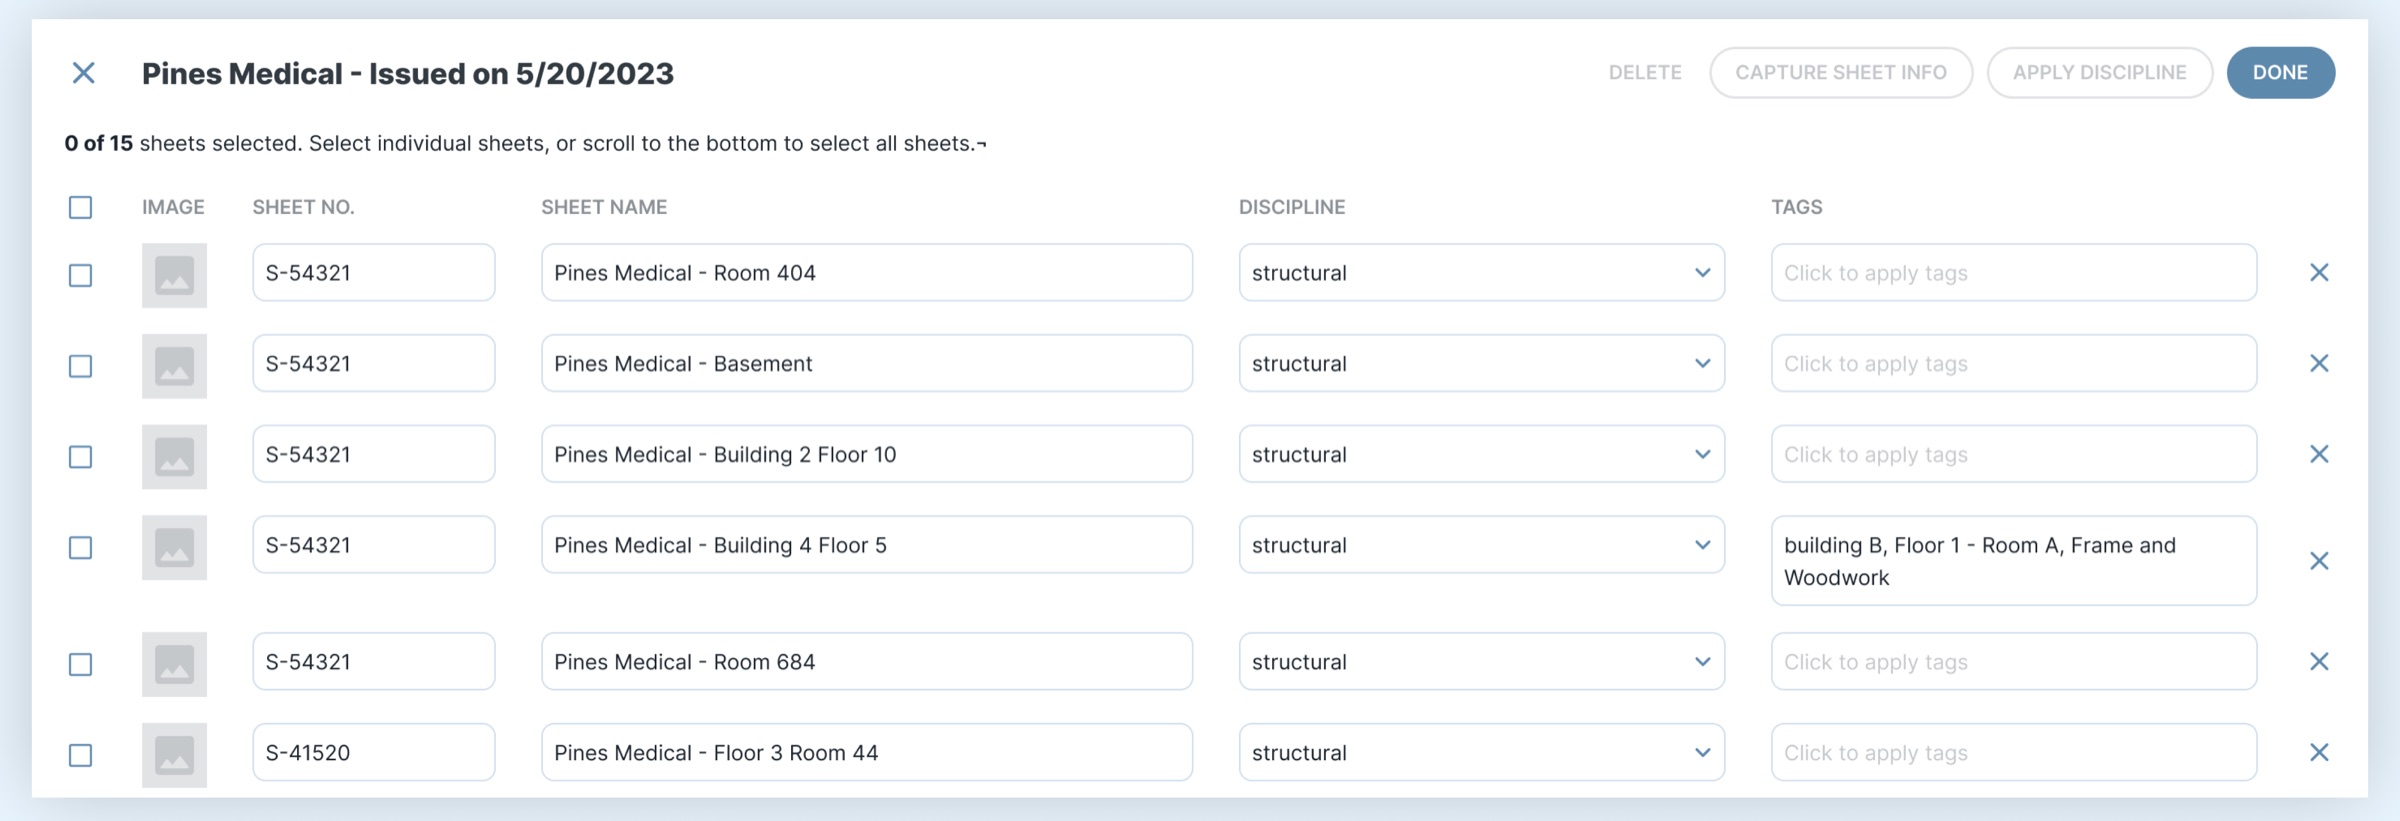Screen dimensions: 2400x821
Task: Tick the Floor 3 Room 44 checkbox
Action: (81, 755)
